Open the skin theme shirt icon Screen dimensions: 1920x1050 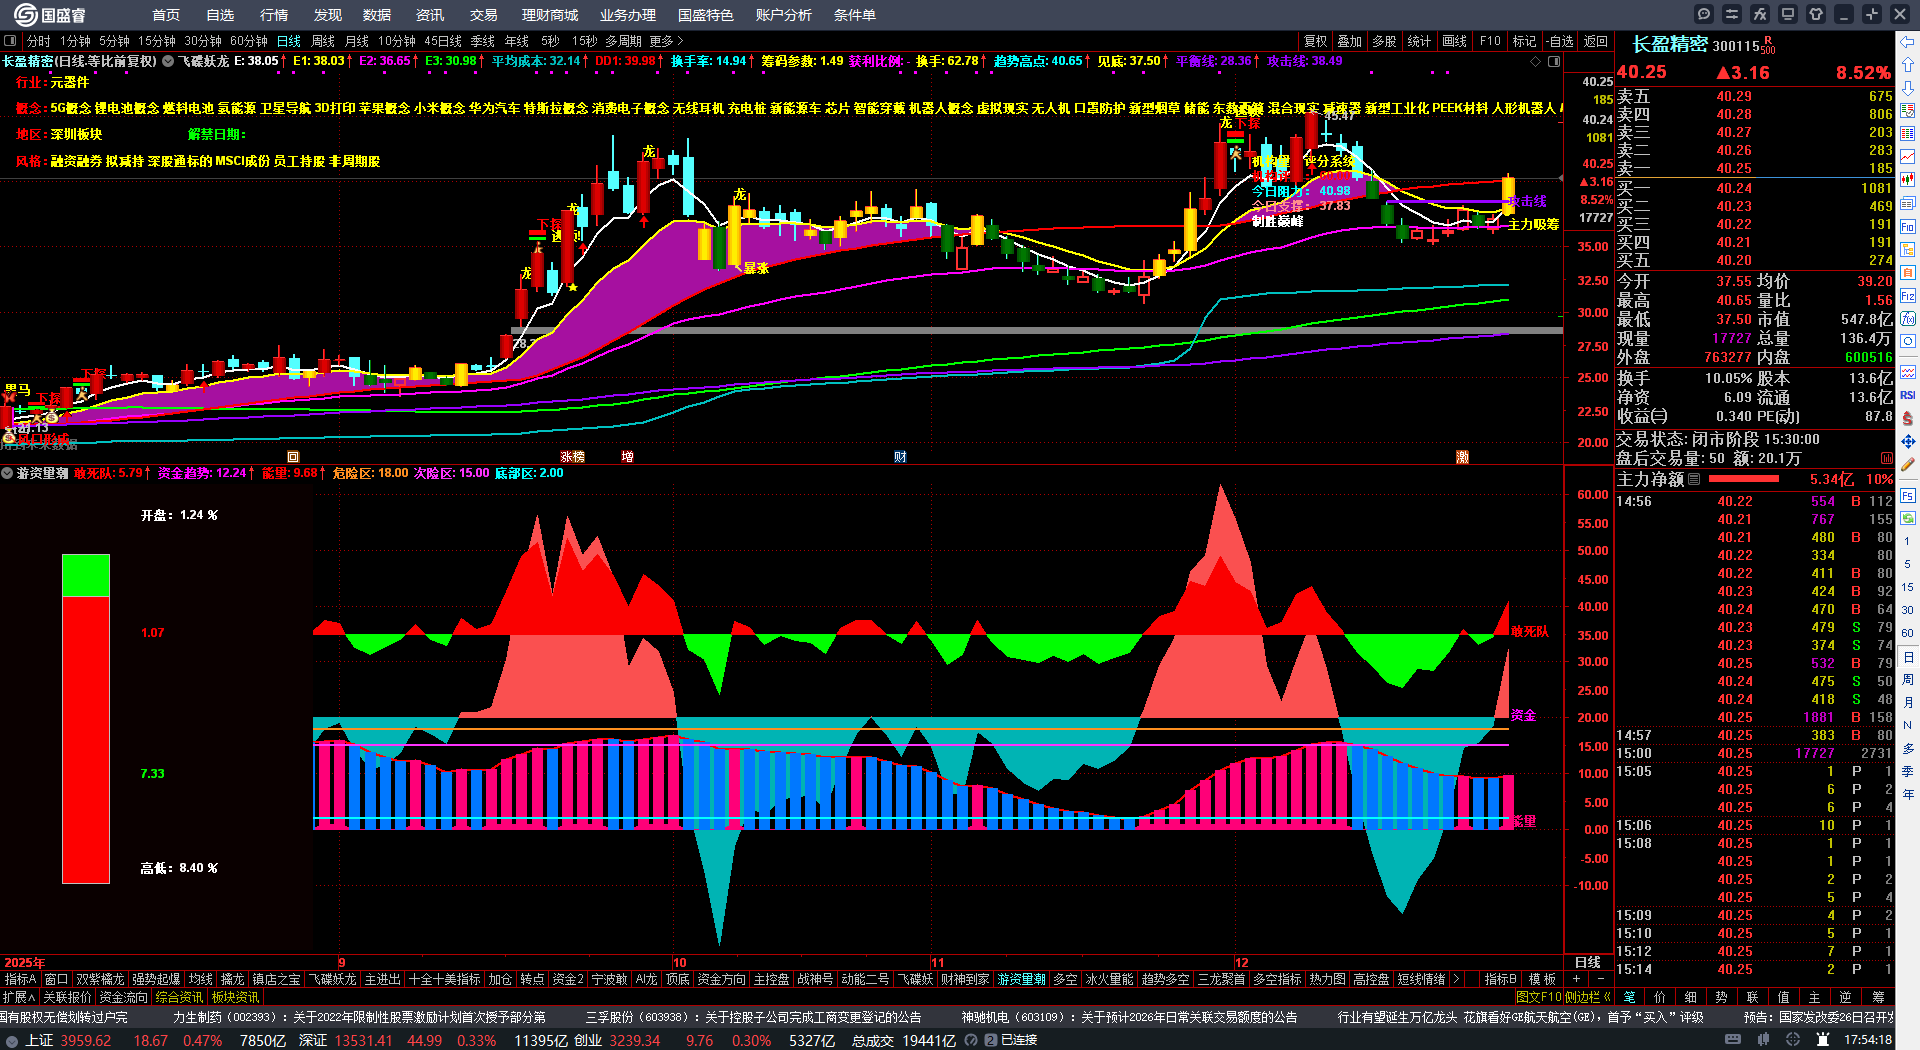point(1816,14)
